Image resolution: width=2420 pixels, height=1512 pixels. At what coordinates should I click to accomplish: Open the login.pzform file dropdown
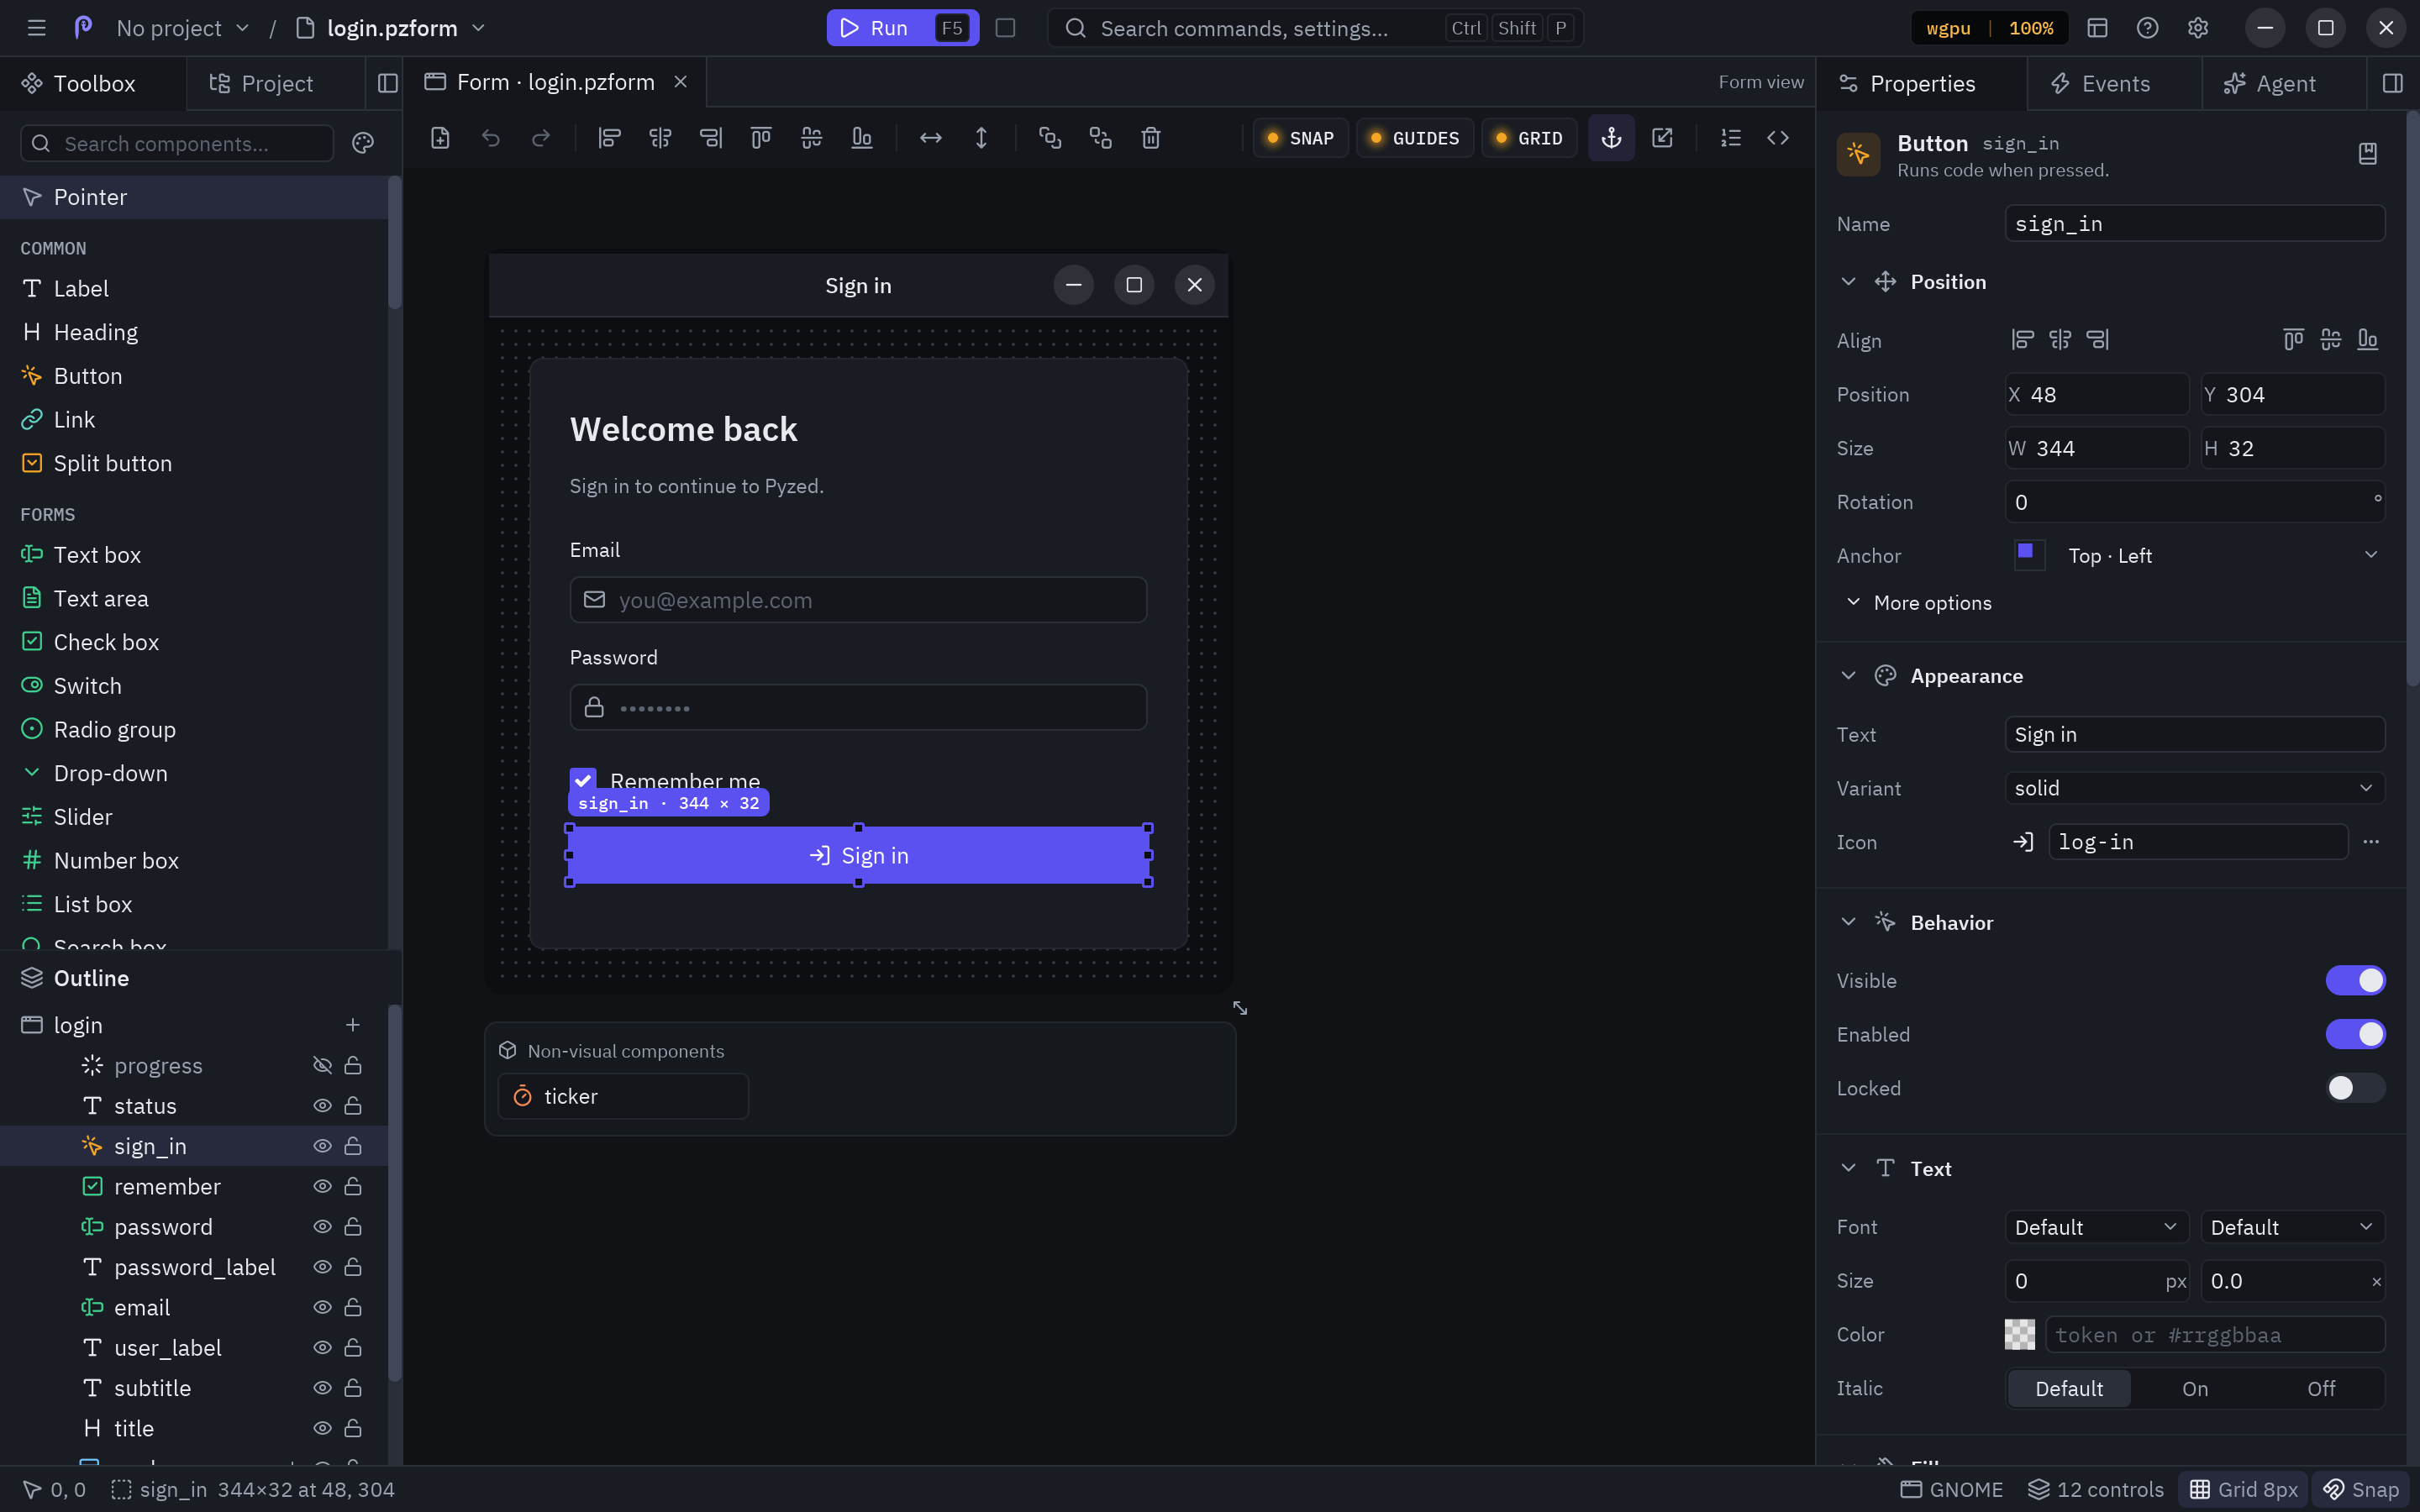(x=391, y=28)
